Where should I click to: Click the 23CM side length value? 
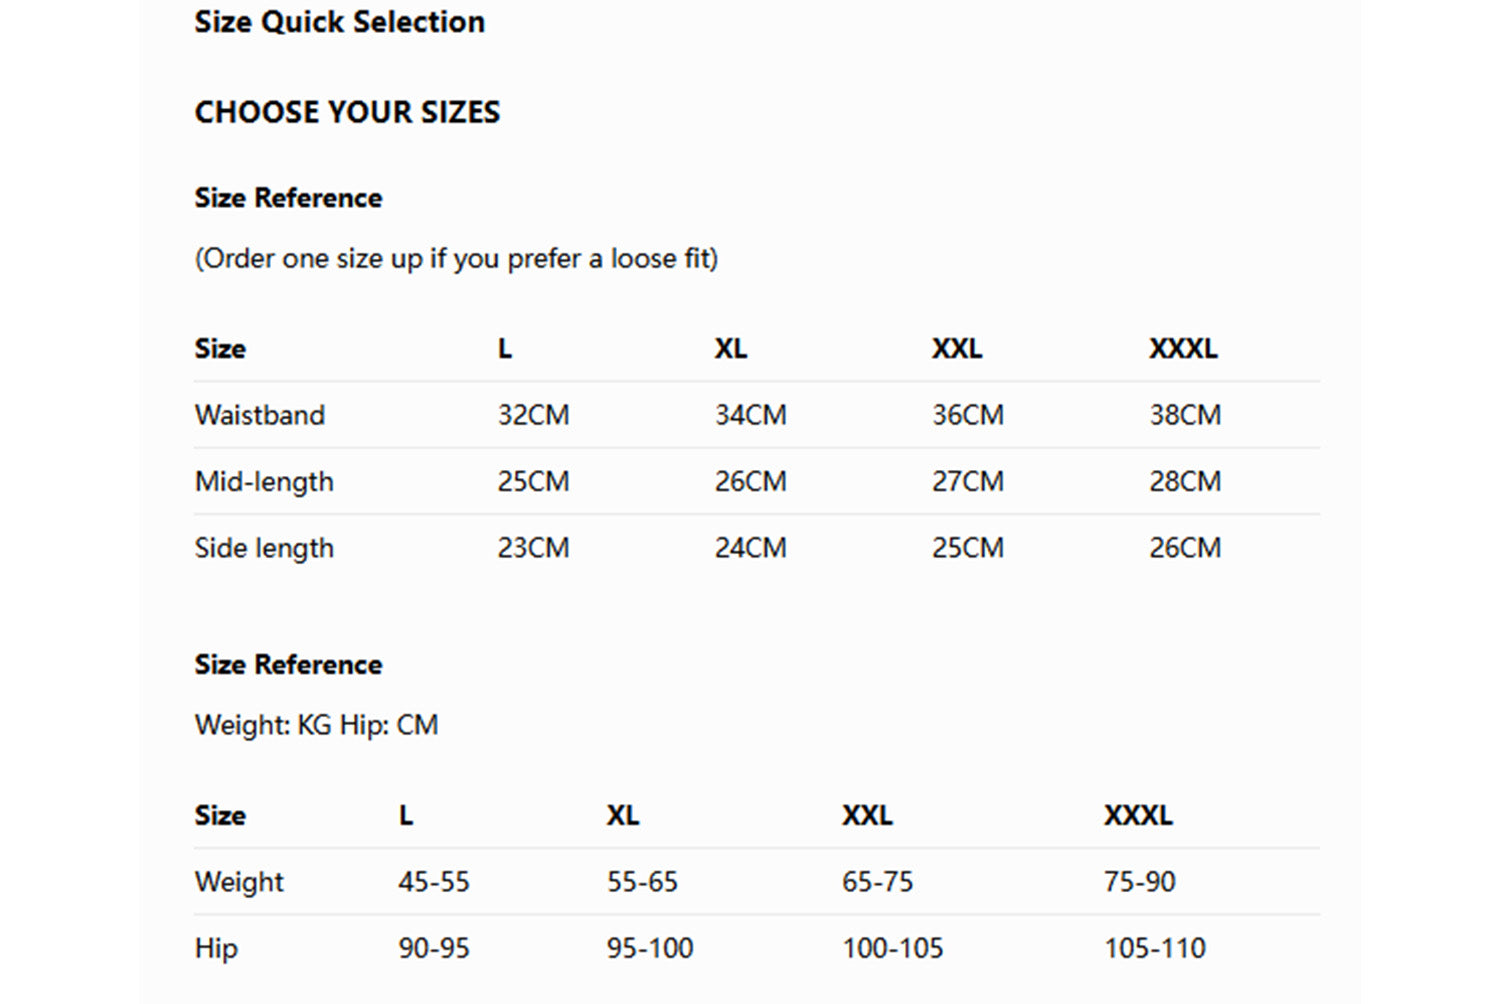pyautogui.click(x=533, y=548)
